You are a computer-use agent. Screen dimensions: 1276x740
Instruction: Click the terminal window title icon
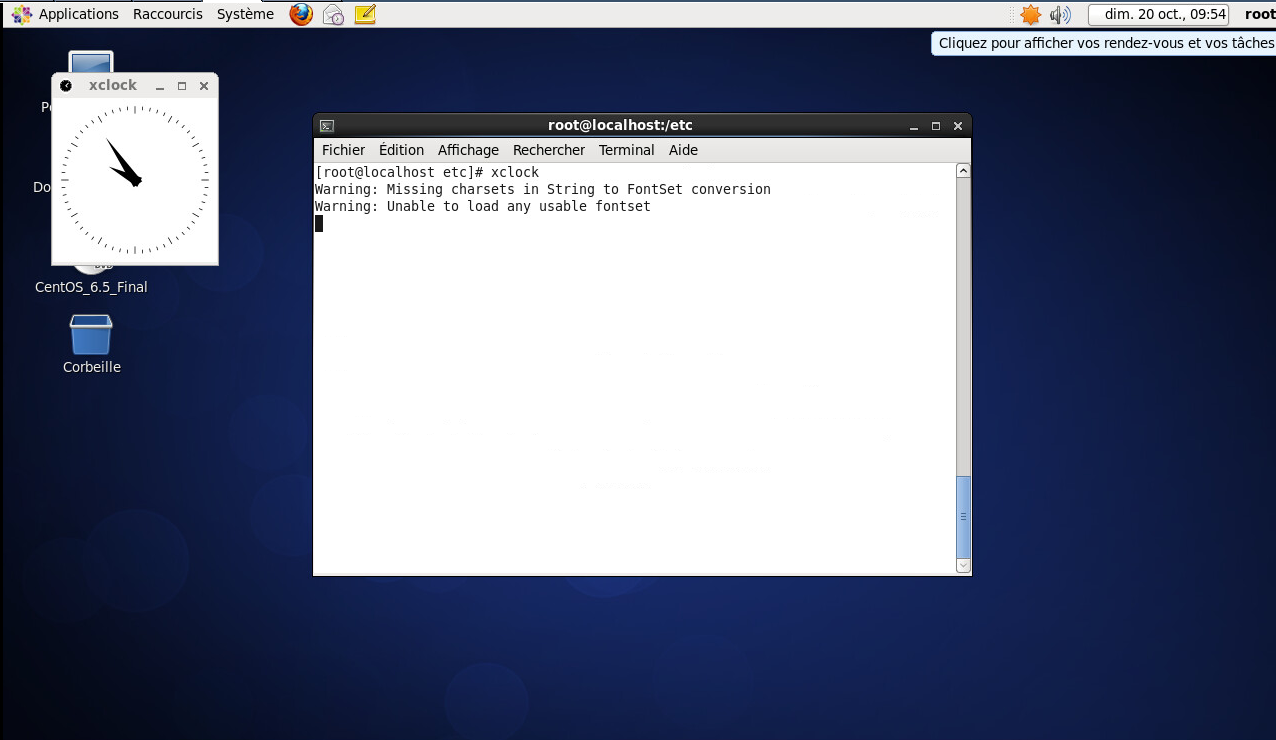(327, 126)
